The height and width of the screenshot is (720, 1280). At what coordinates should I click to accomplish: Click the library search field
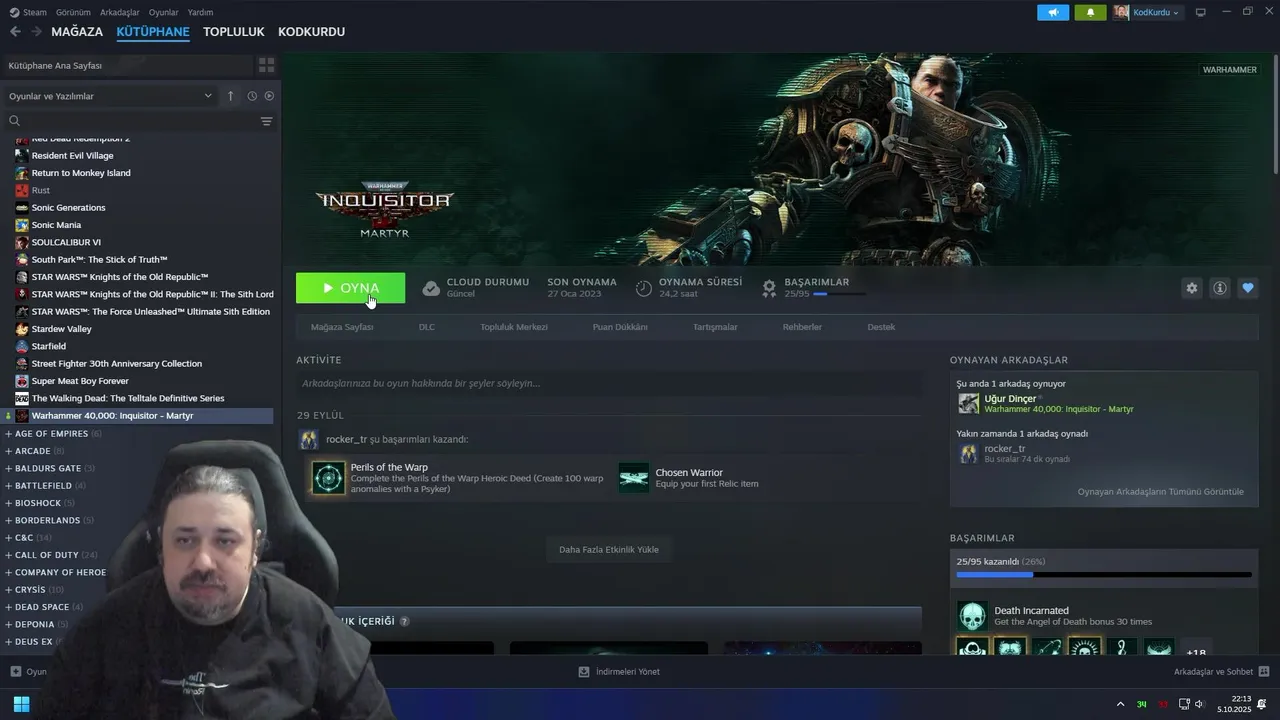tap(130, 121)
